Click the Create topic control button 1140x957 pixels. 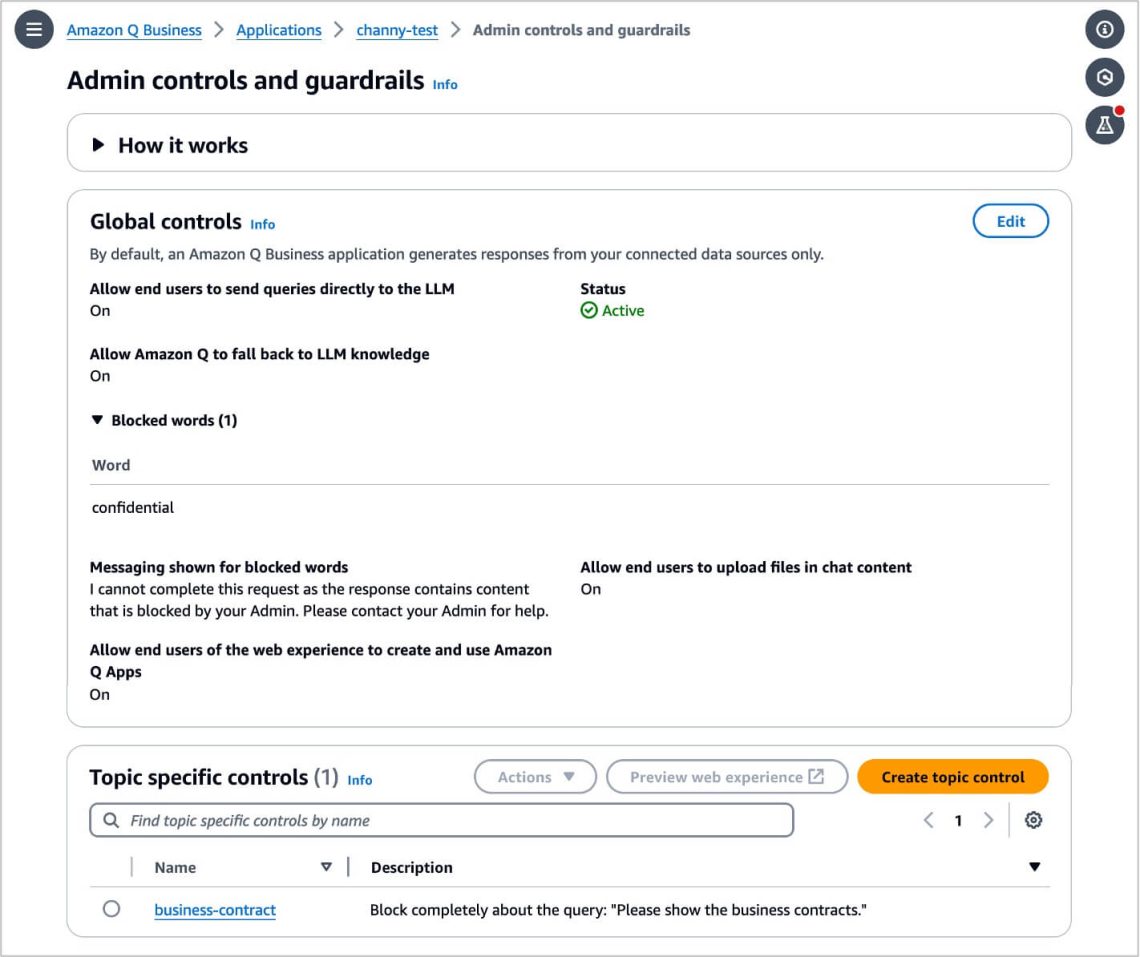tap(951, 777)
